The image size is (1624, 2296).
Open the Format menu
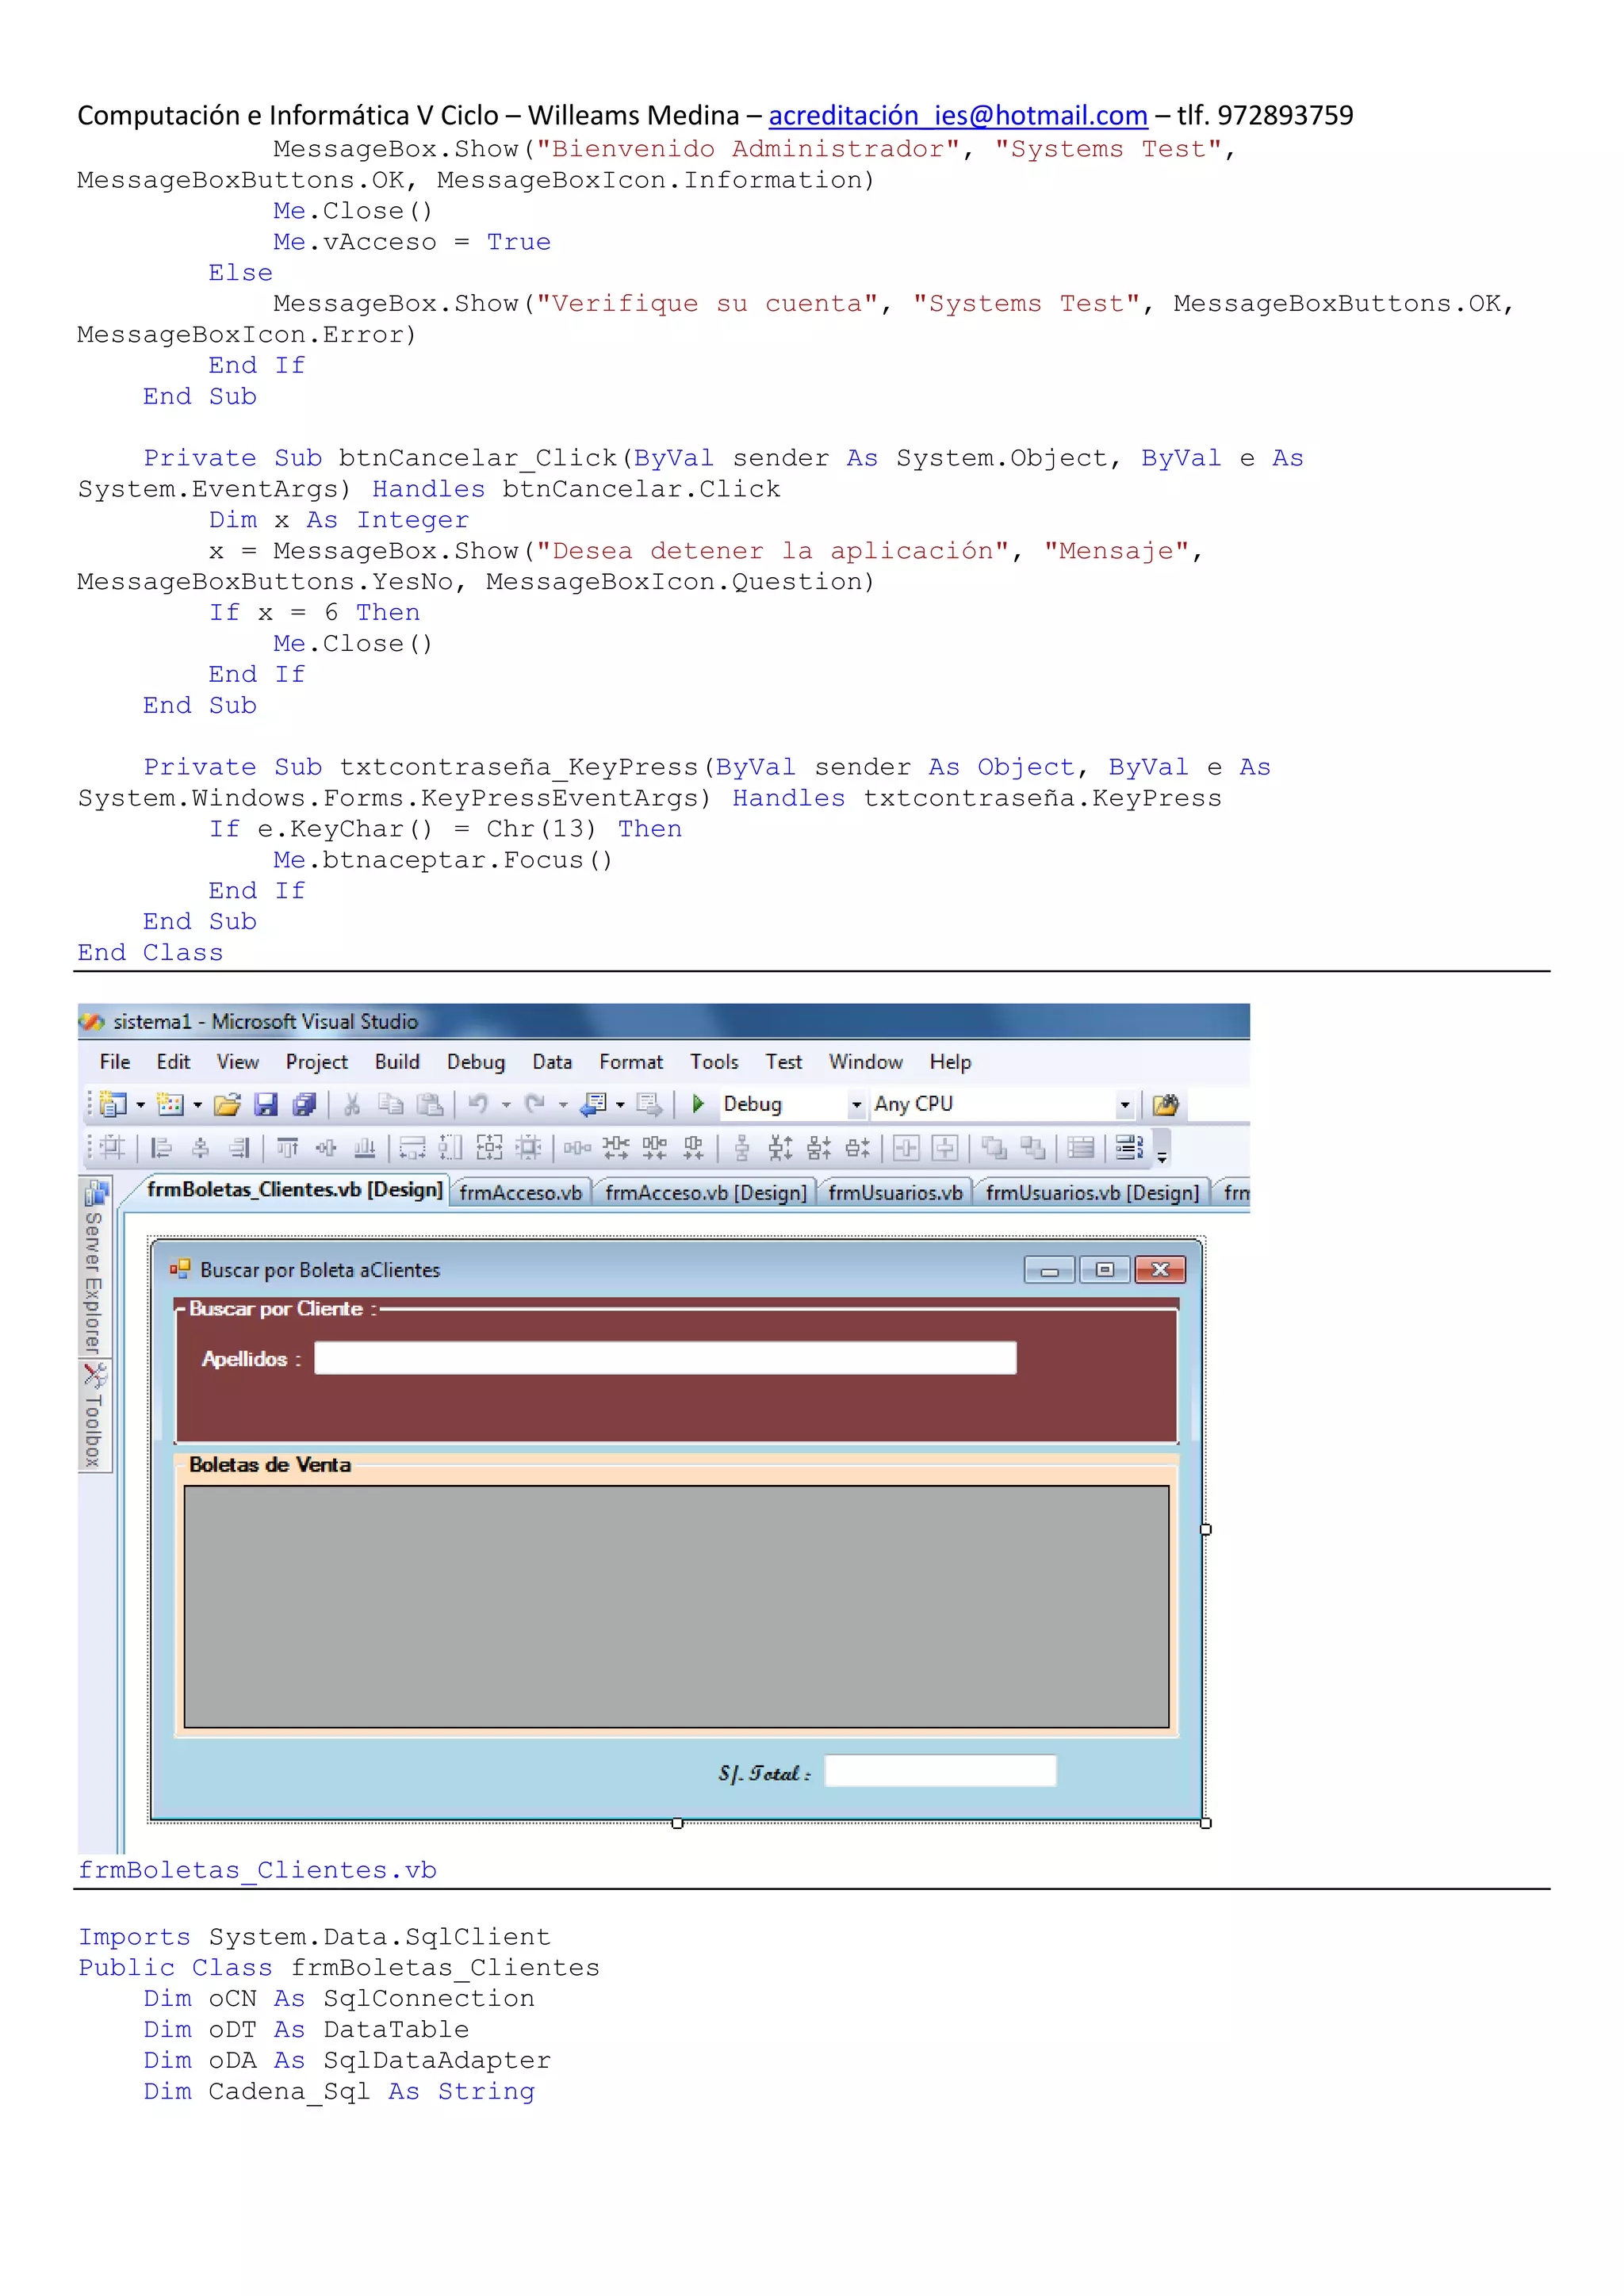coord(631,1062)
